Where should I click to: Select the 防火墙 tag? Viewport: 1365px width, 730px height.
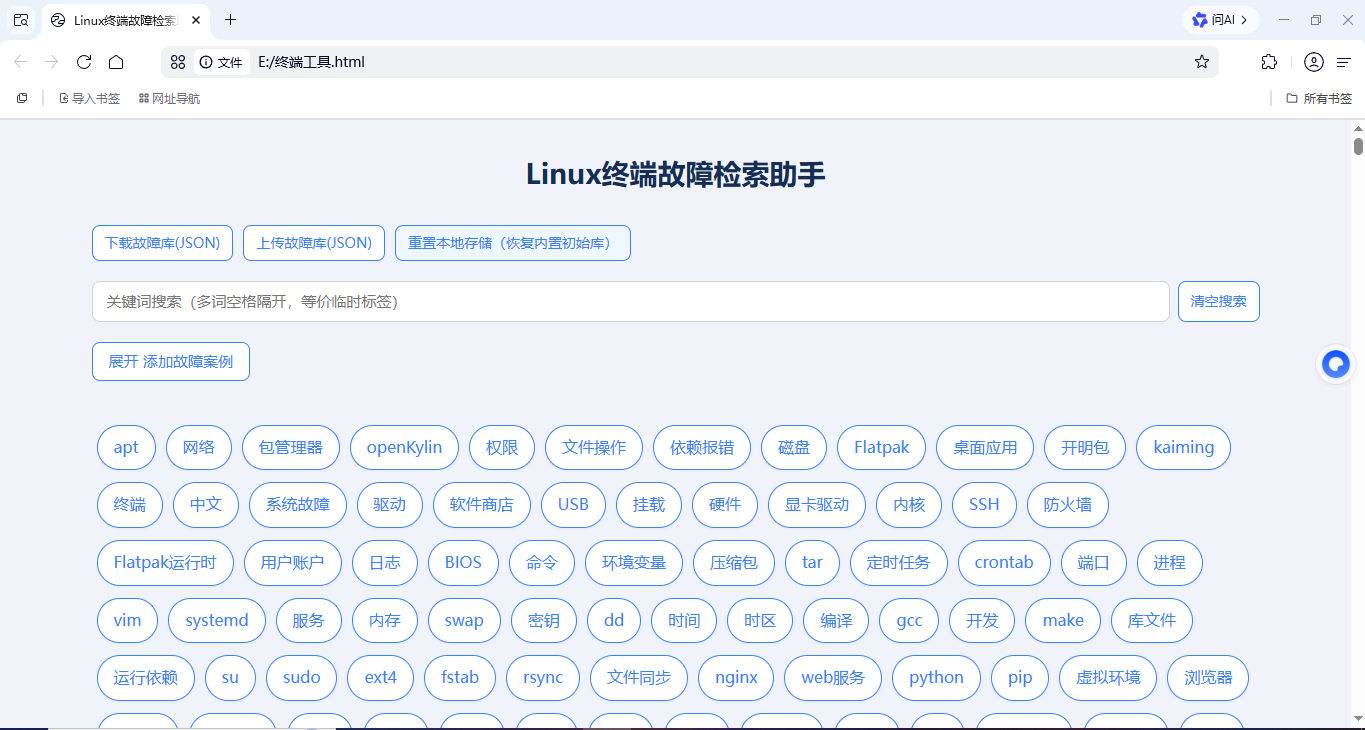[1068, 505]
